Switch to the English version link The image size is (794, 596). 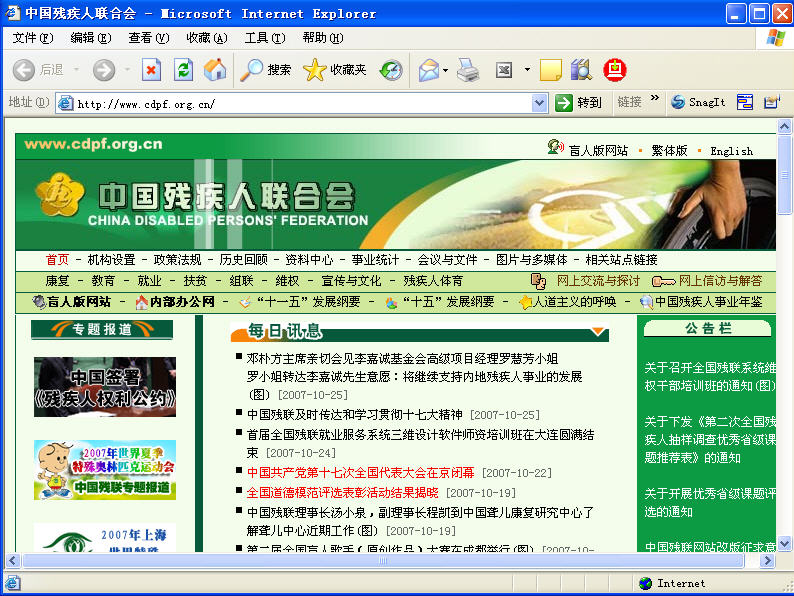[x=731, y=151]
